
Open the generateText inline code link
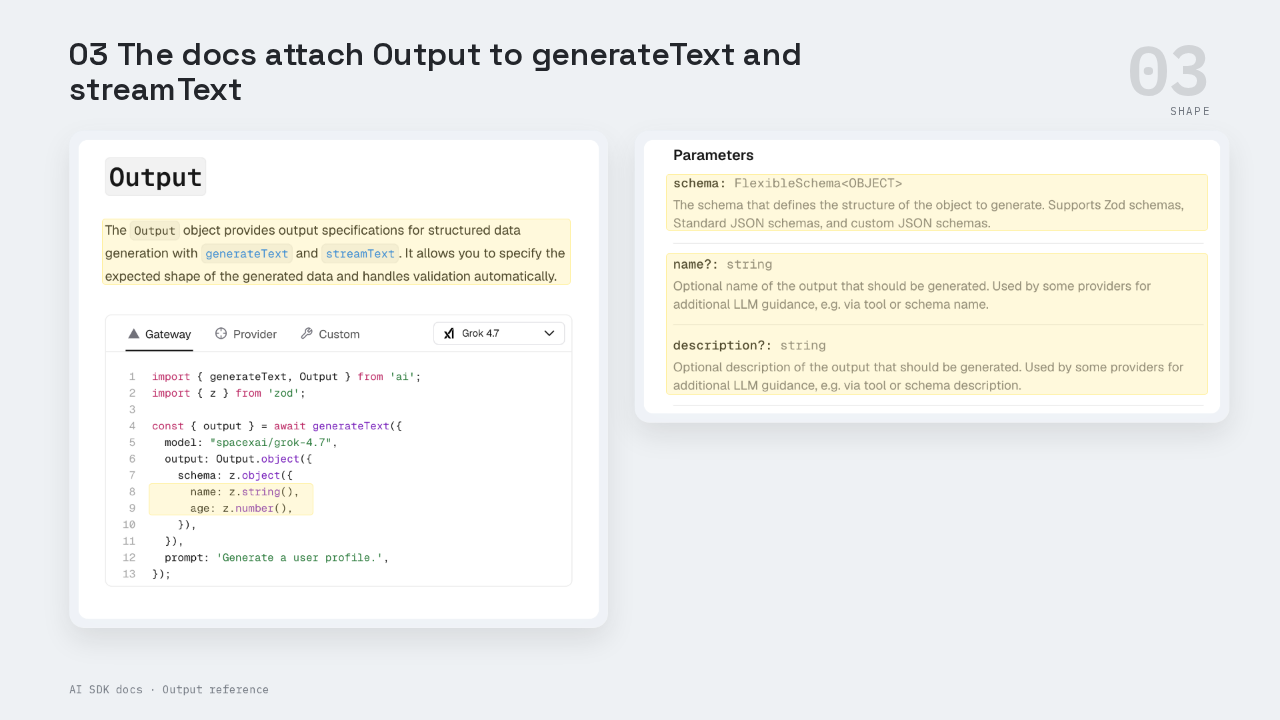pyautogui.click(x=247, y=254)
